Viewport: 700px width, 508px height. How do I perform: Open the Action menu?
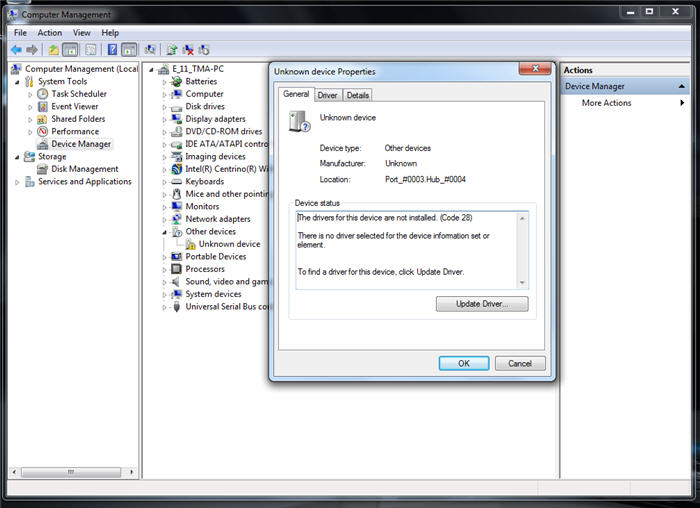50,33
